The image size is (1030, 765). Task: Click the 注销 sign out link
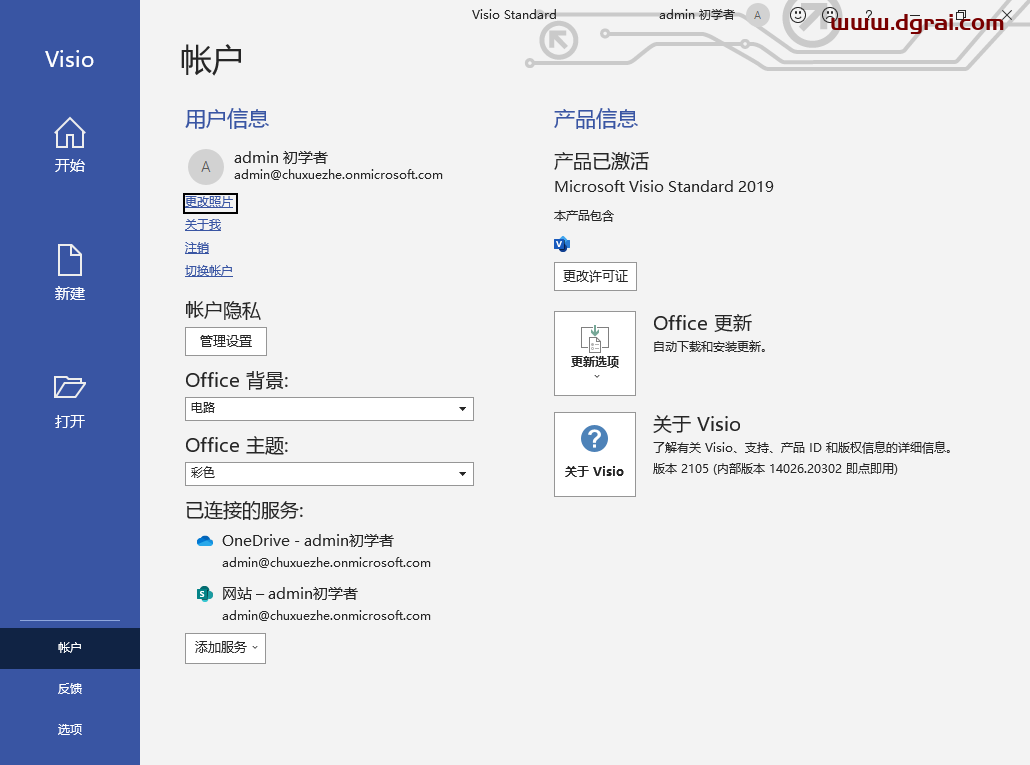click(x=196, y=248)
